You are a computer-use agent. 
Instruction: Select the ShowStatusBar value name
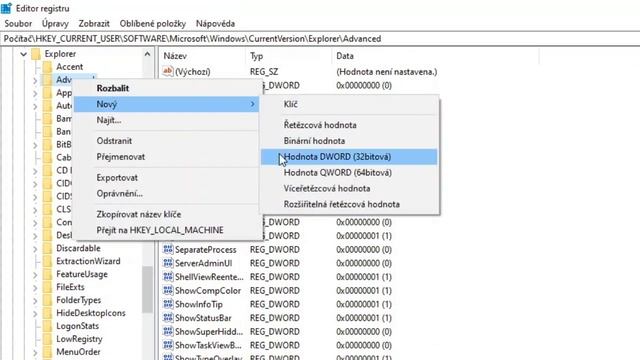point(203,318)
